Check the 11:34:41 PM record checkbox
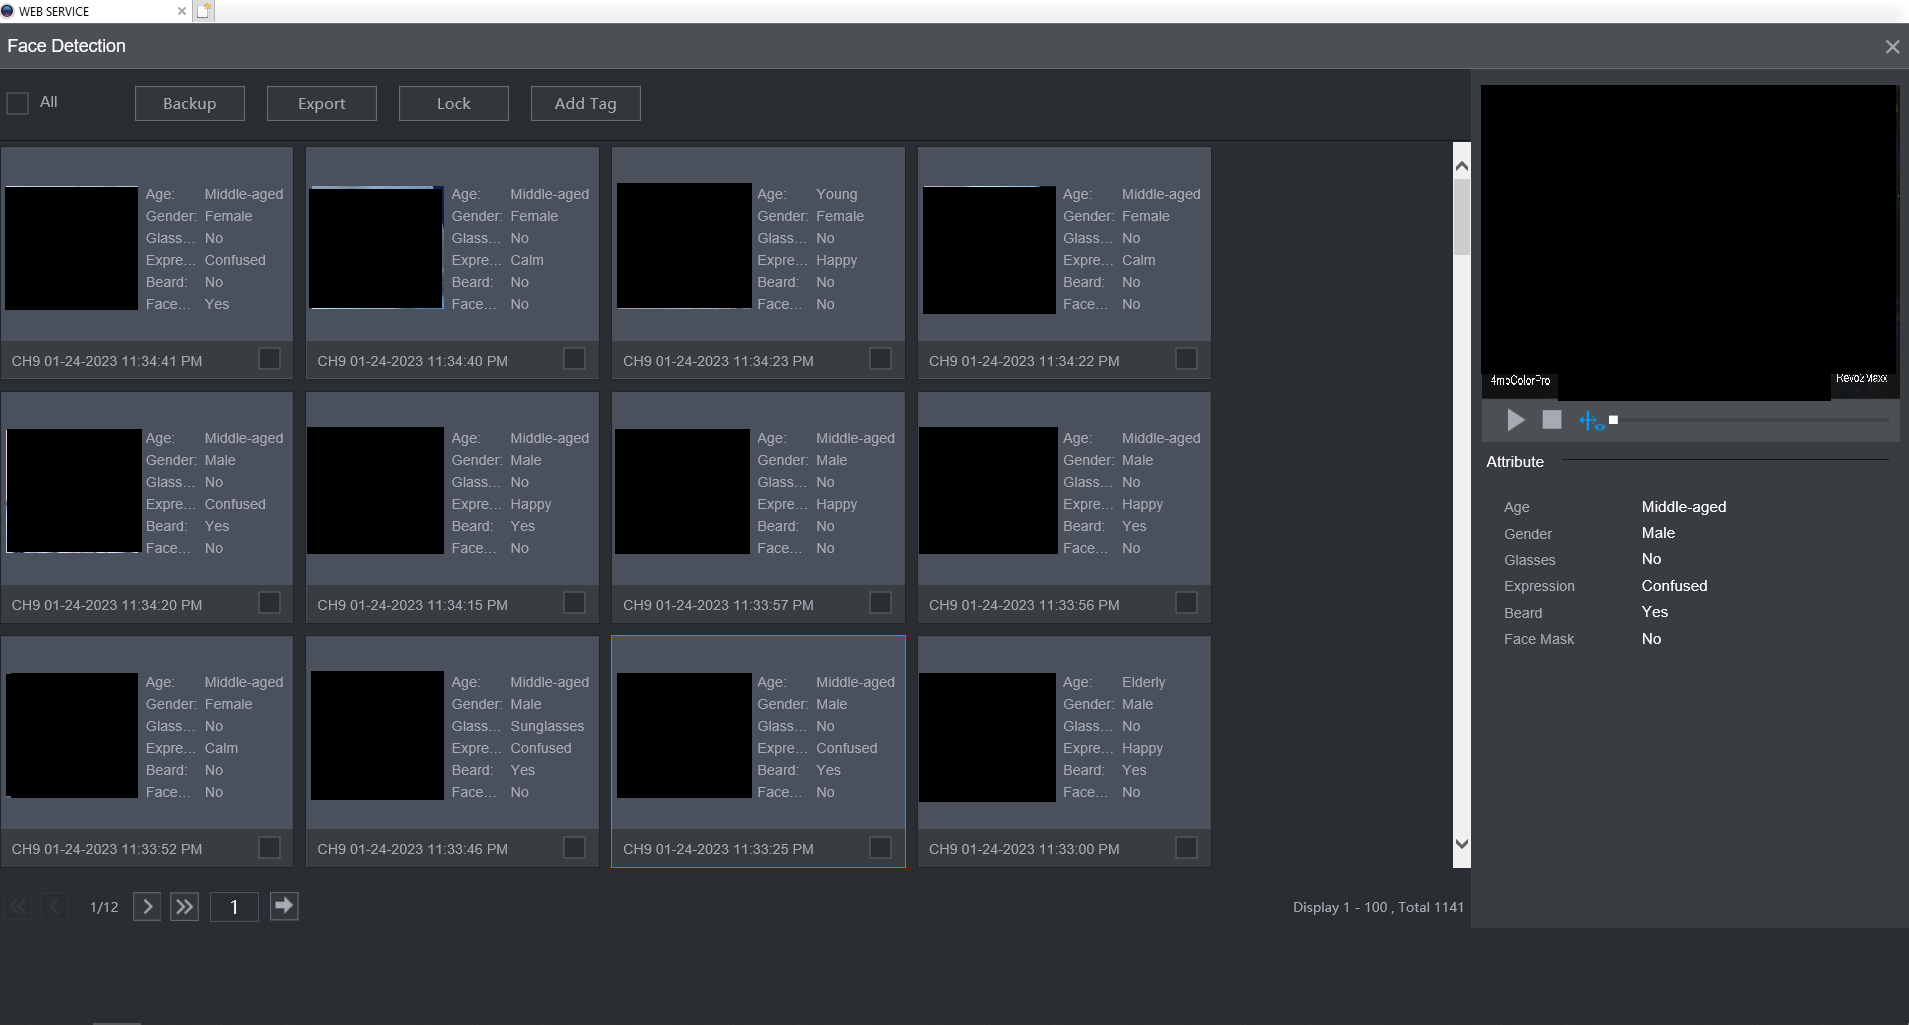The height and width of the screenshot is (1025, 1909). click(x=269, y=358)
